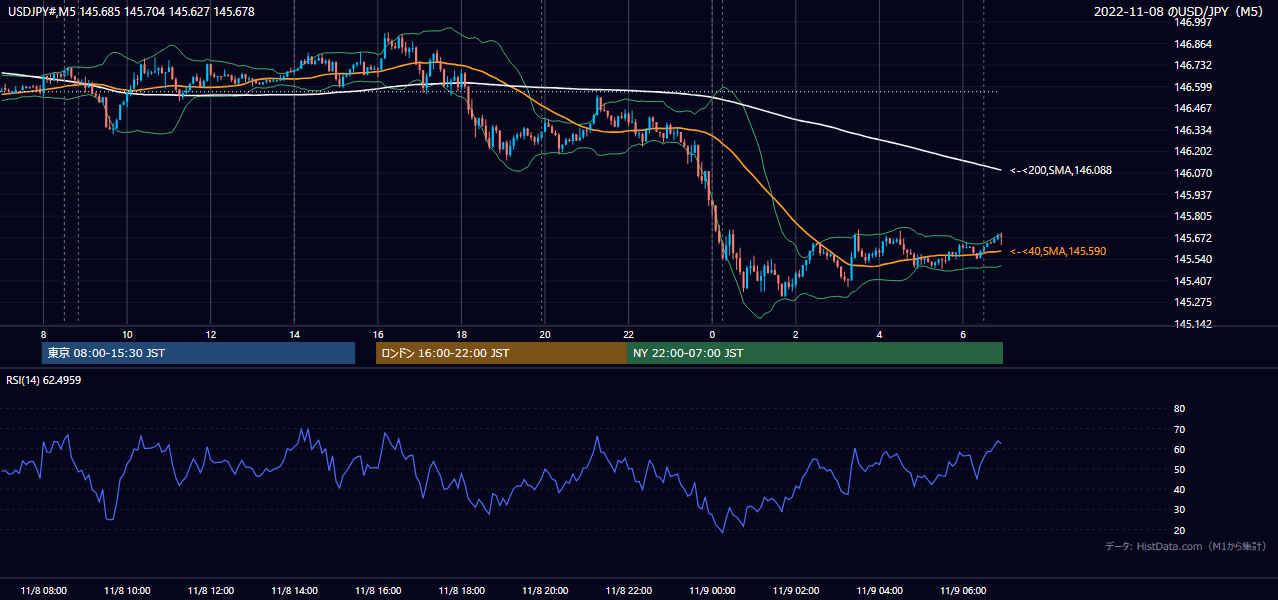Click the 200 SMA 146.088 label

coord(1060,171)
